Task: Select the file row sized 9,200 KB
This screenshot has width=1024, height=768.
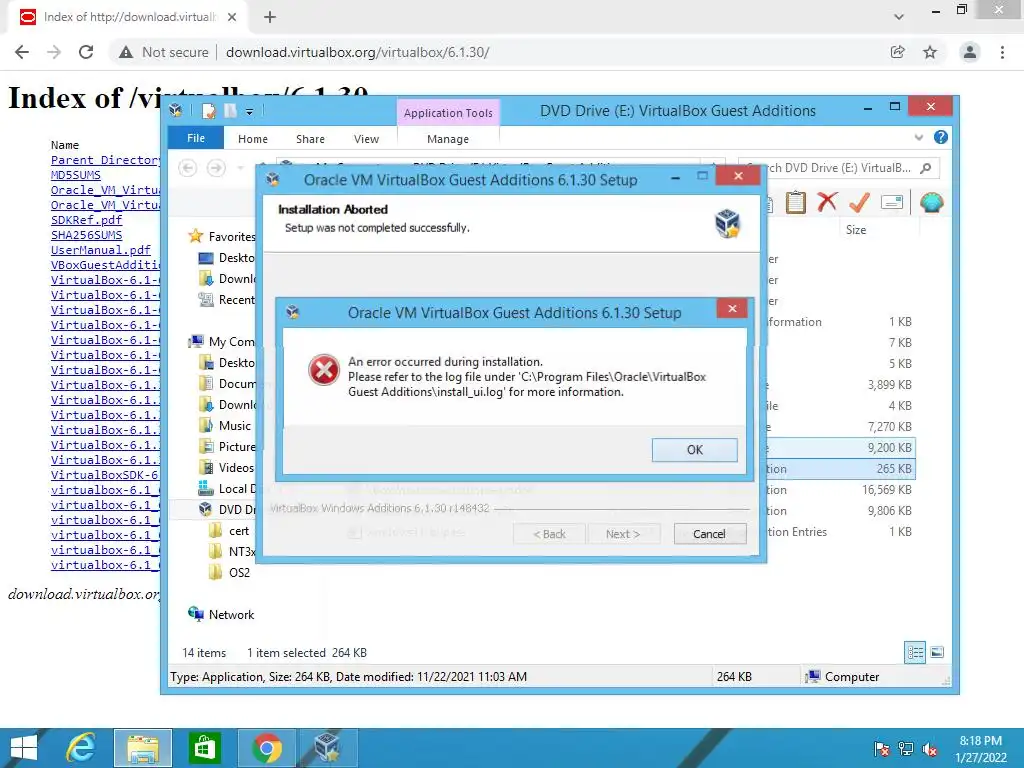Action: coord(839,447)
